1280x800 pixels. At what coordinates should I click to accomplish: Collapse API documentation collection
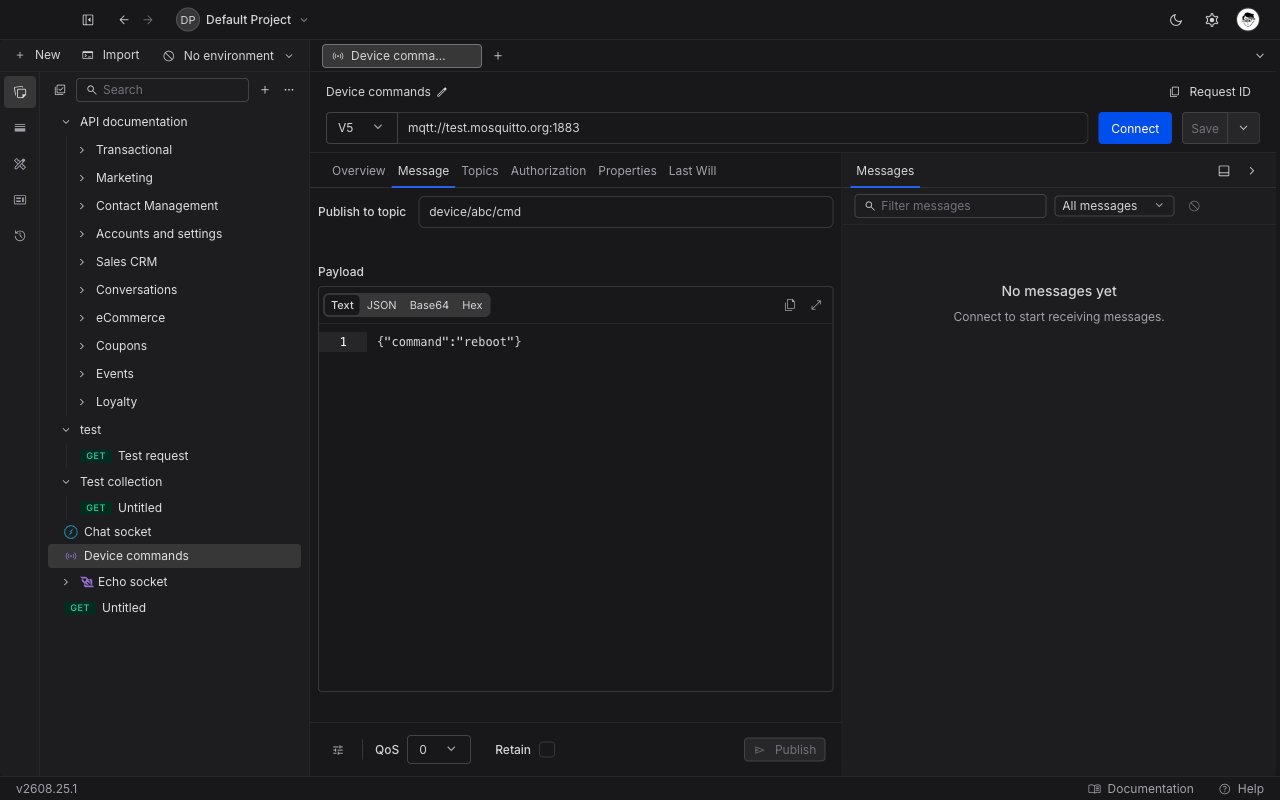coord(66,122)
